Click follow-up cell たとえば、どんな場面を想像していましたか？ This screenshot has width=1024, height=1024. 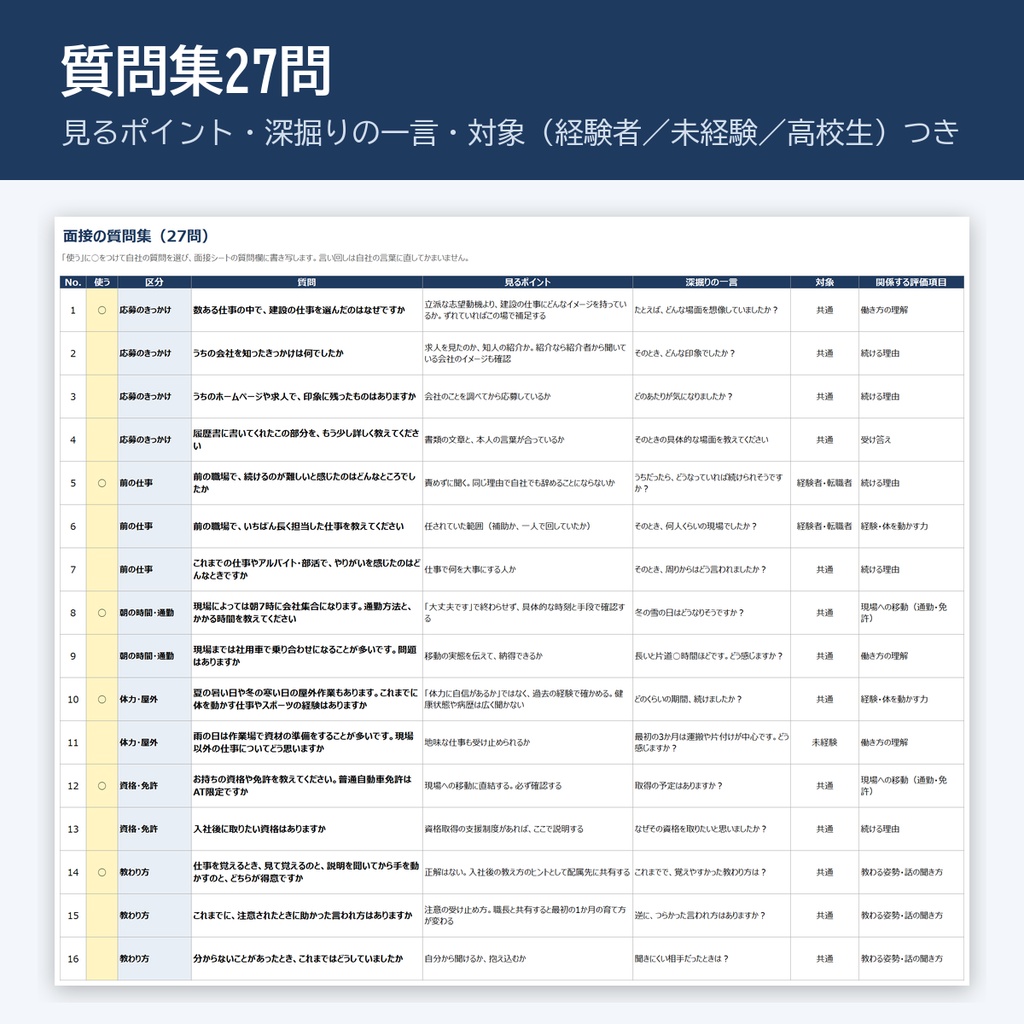(x=711, y=310)
